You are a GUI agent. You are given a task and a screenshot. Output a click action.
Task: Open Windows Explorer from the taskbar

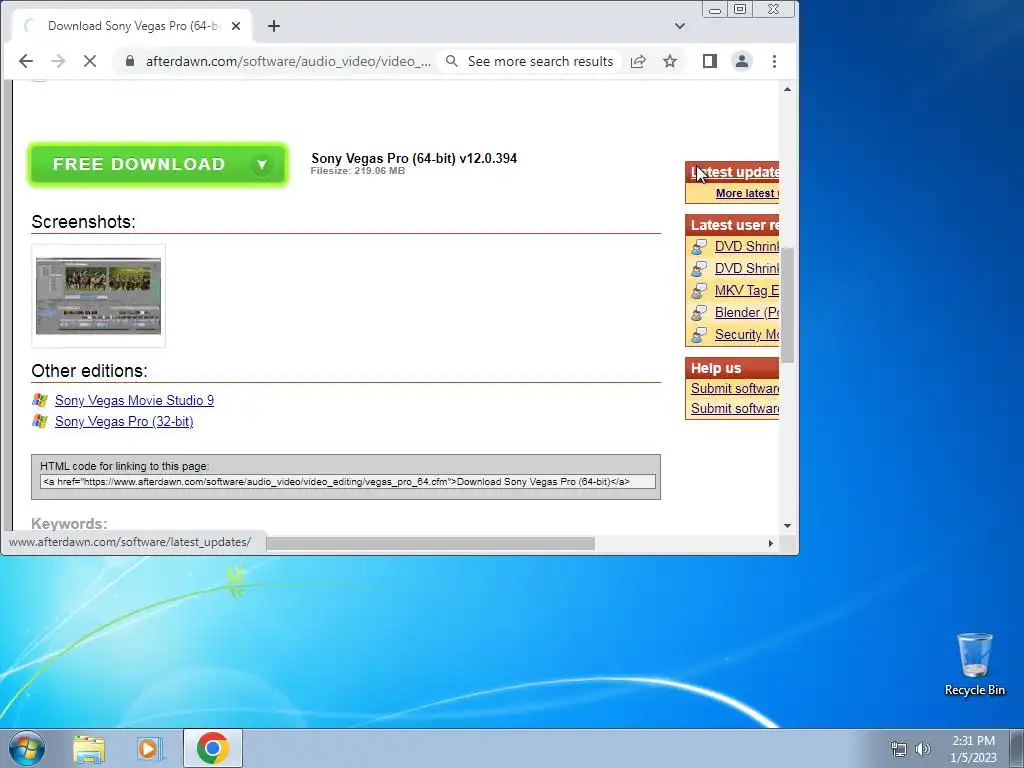click(89, 748)
